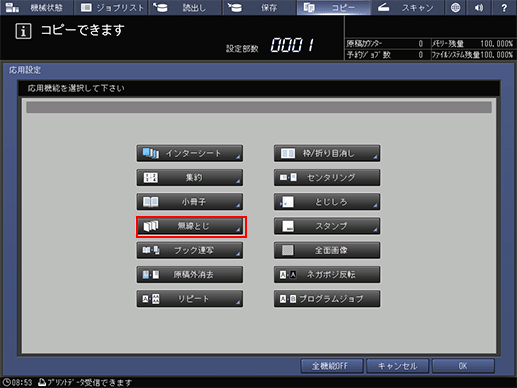This screenshot has width=517, height=388.
Task: Select the とじしろ margin function
Action: (x=327, y=202)
